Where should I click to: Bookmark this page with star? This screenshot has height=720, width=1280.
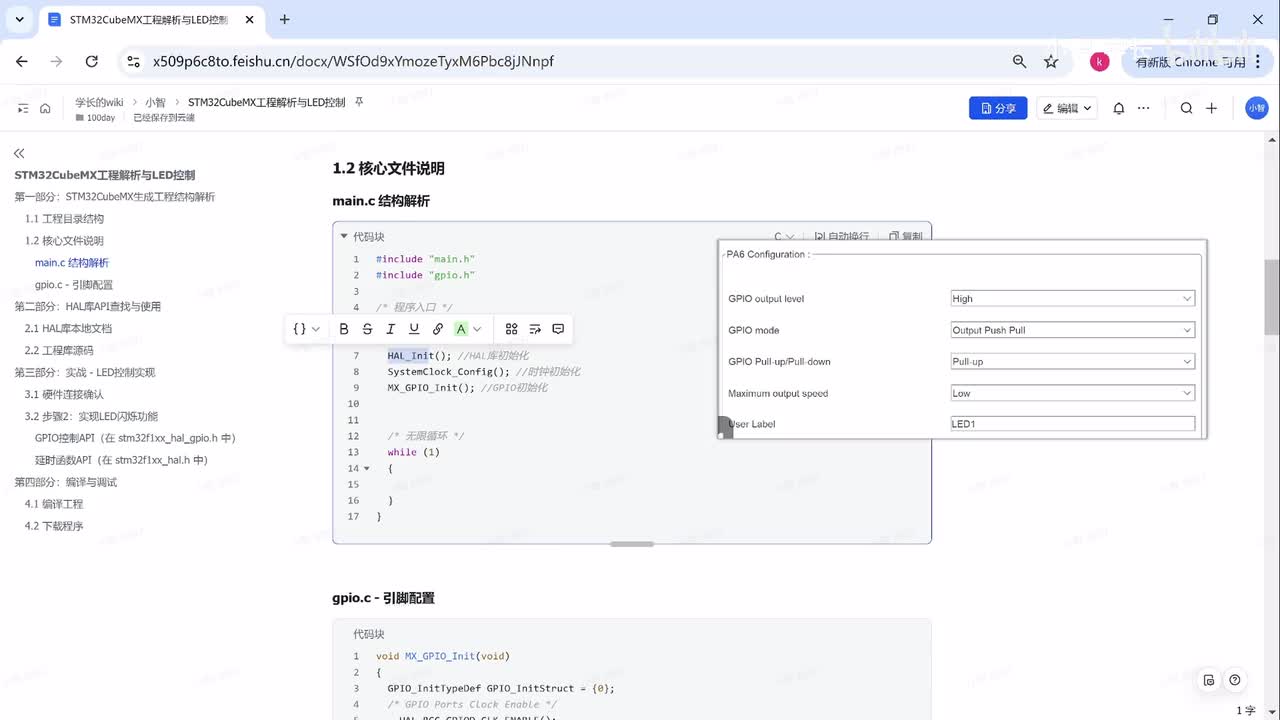1051,61
